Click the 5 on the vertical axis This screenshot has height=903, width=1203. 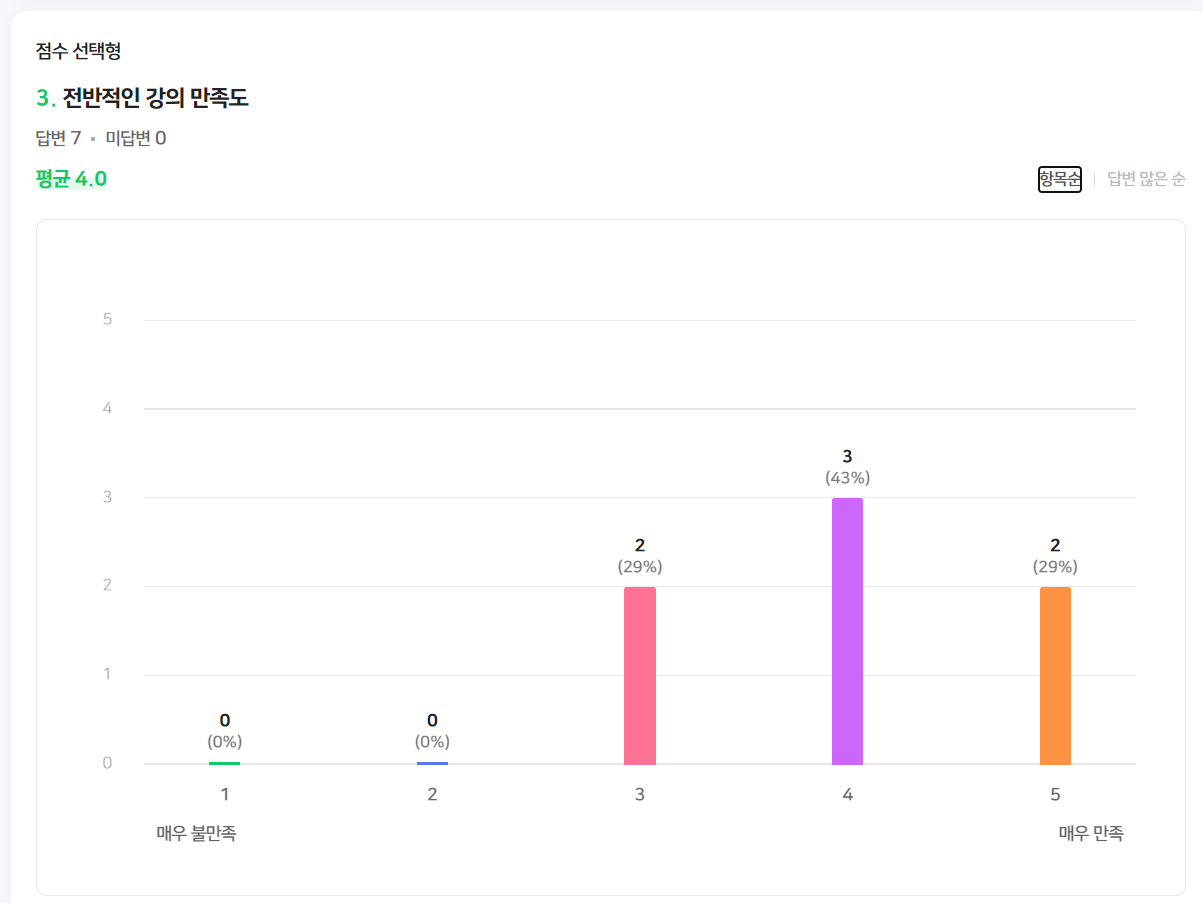click(x=108, y=318)
